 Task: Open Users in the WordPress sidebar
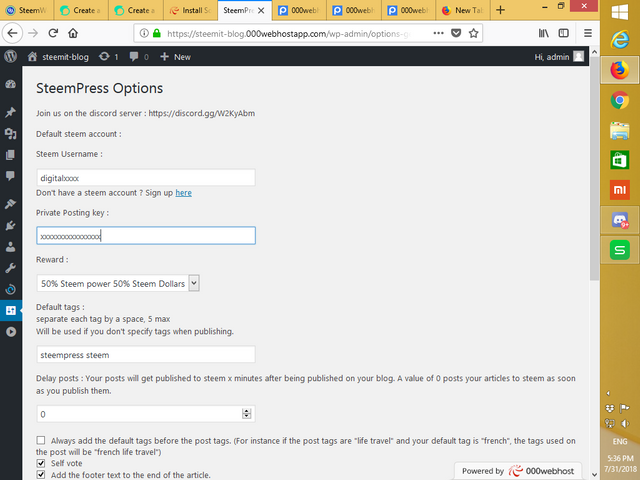(10, 246)
